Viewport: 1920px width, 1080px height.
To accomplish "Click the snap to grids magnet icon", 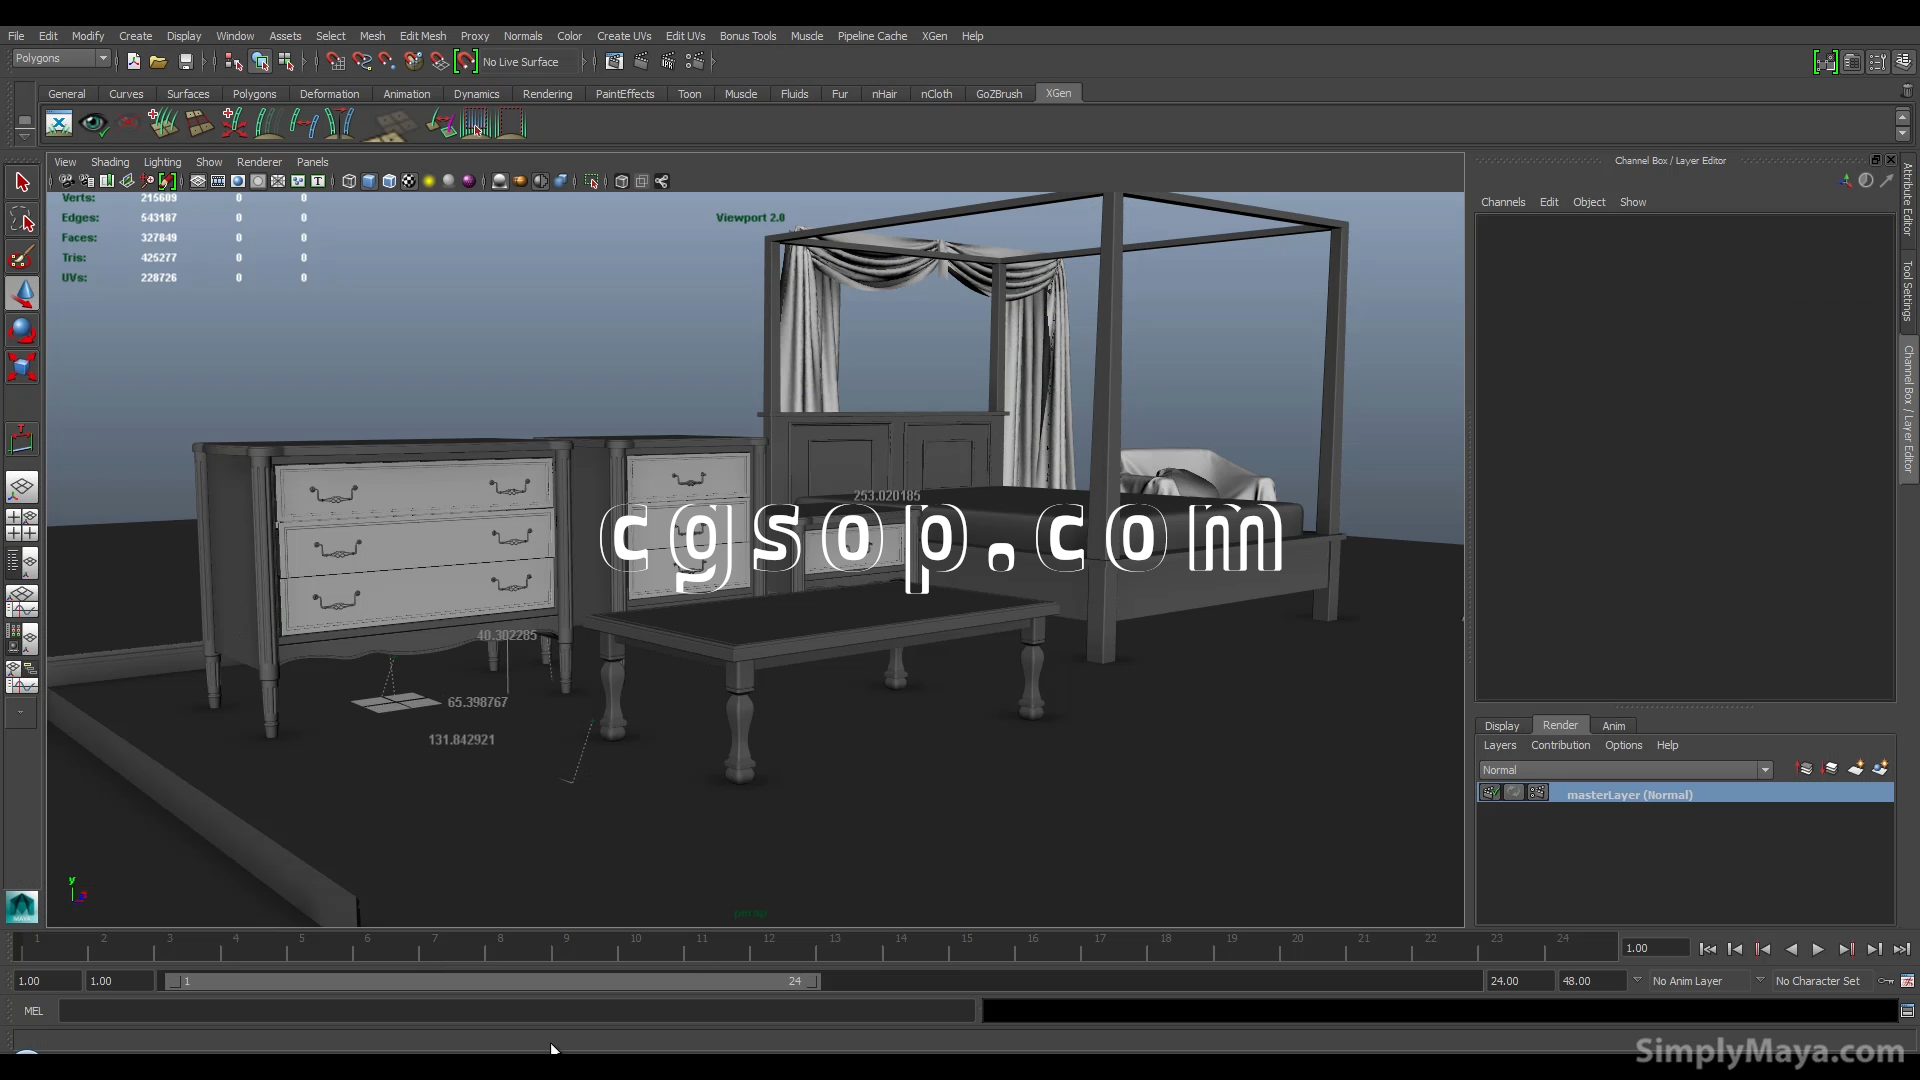I will click(x=336, y=62).
